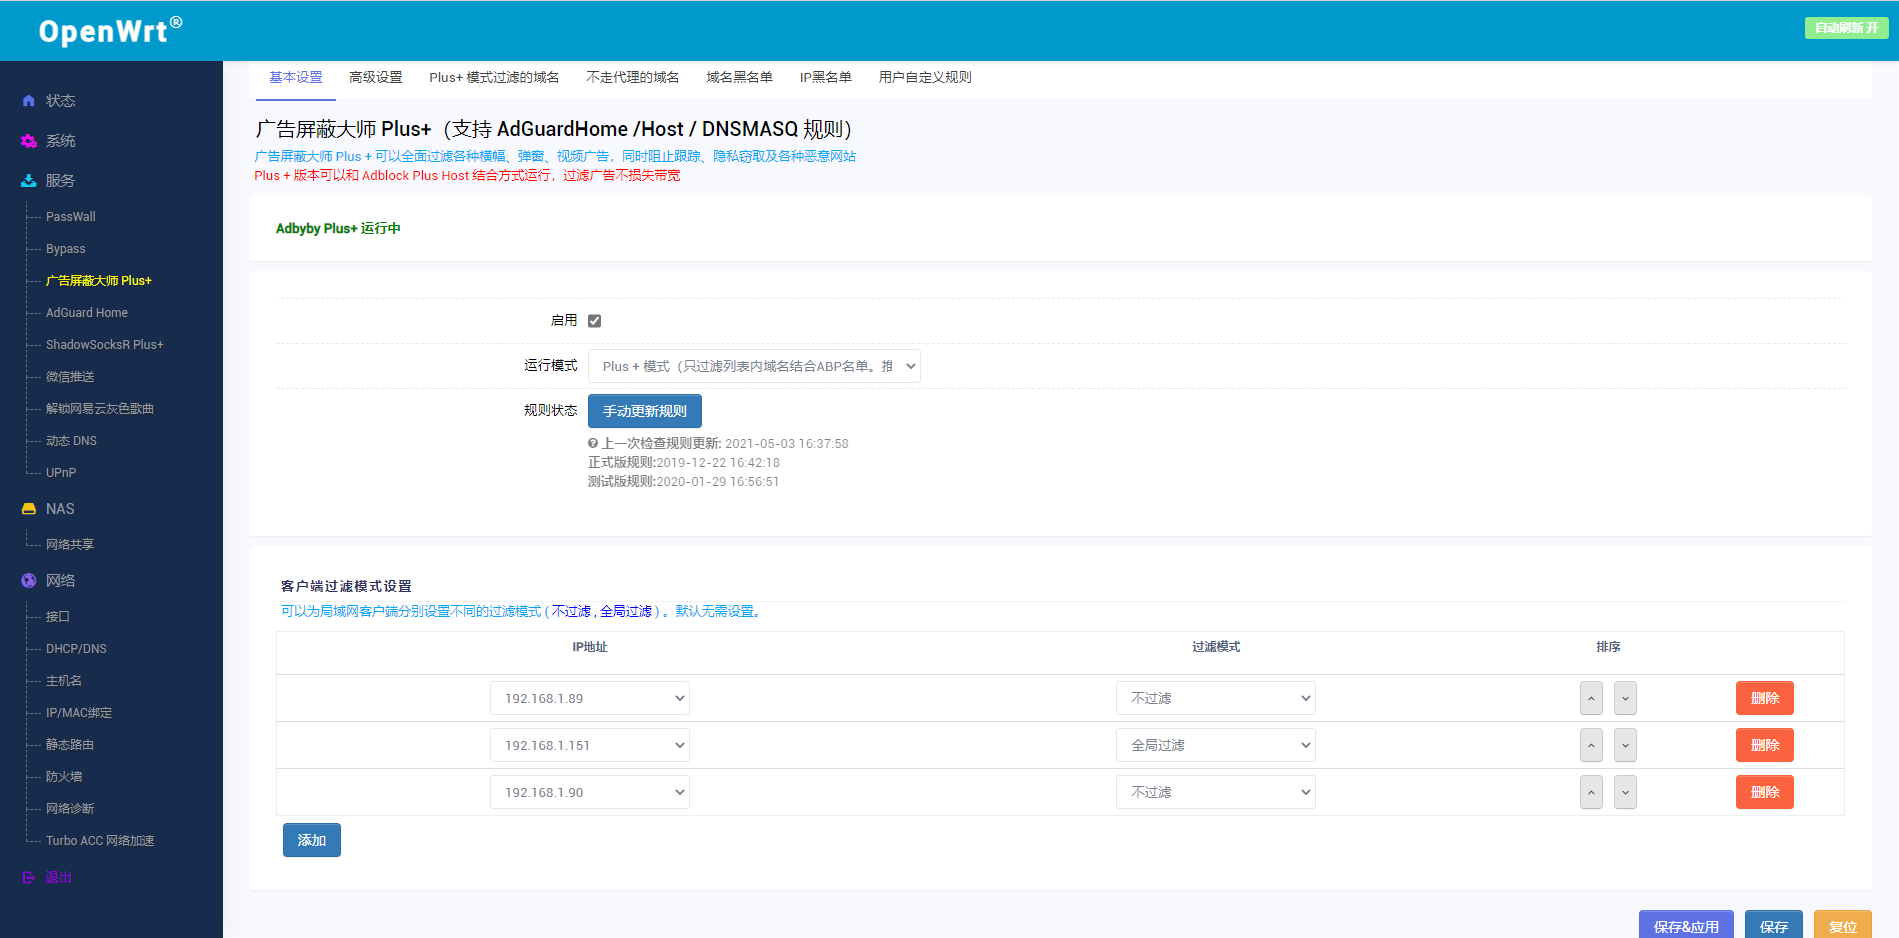The width and height of the screenshot is (1899, 938).
Task: Move 192.168.1.151 row up
Action: tap(1591, 745)
